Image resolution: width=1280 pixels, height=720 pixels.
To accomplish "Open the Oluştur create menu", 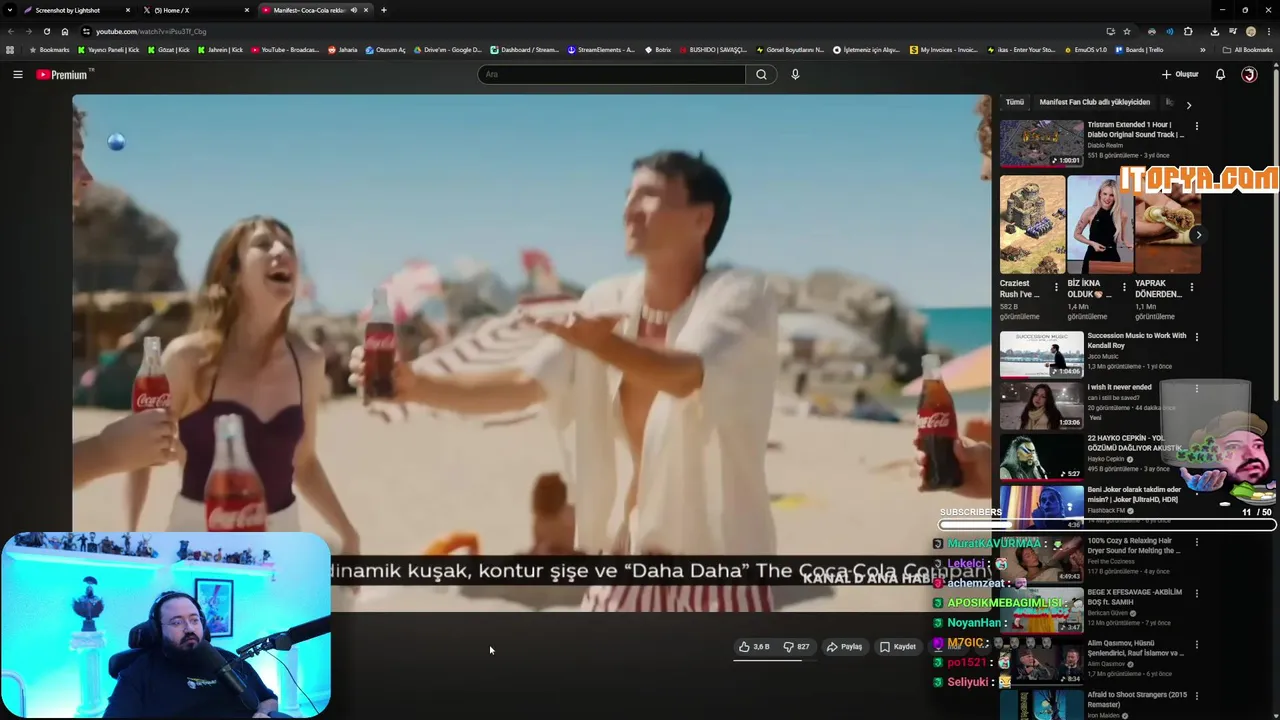I will [x=1180, y=74].
